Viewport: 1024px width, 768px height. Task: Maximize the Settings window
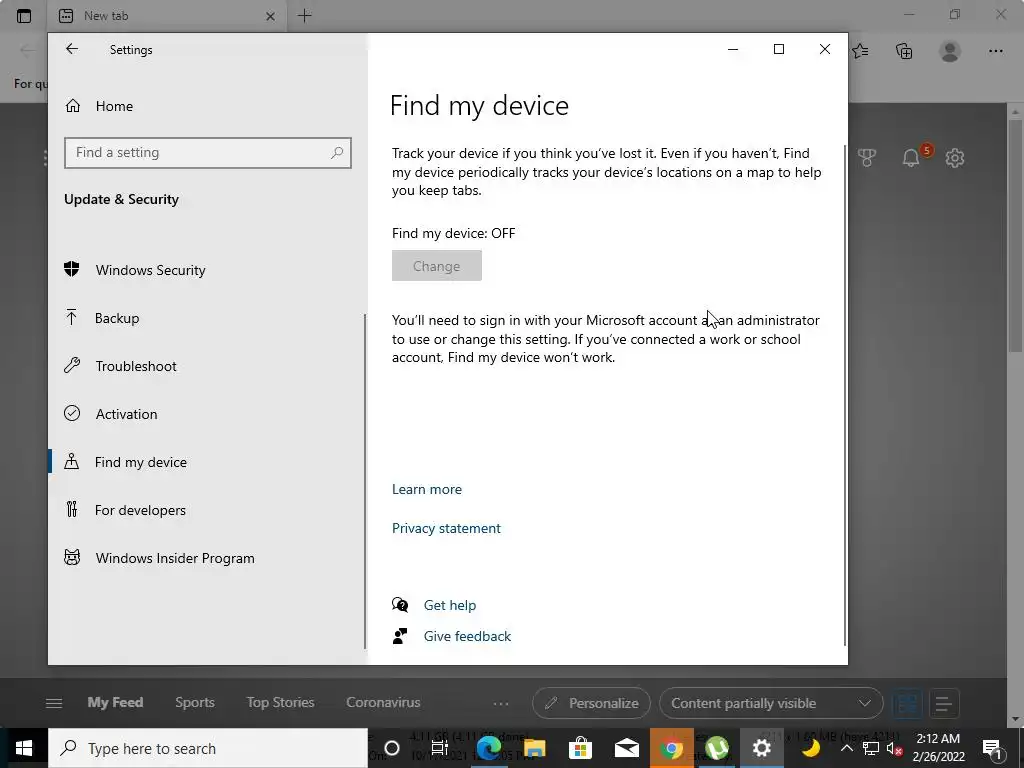coord(778,49)
